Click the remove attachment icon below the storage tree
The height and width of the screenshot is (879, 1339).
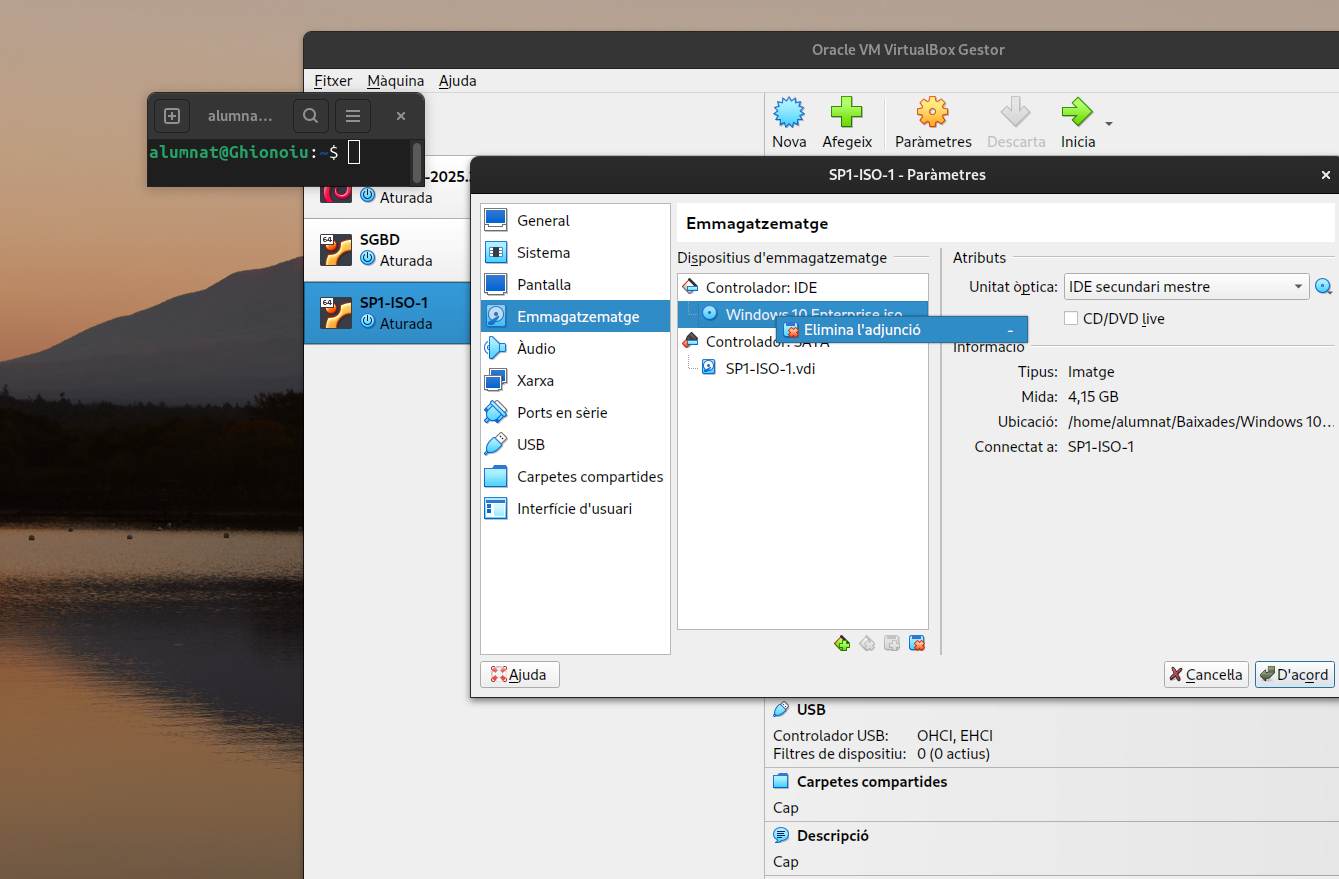pos(917,643)
